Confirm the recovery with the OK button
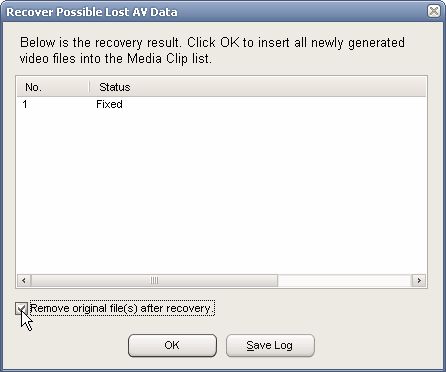The height and width of the screenshot is (372, 446). (172, 345)
